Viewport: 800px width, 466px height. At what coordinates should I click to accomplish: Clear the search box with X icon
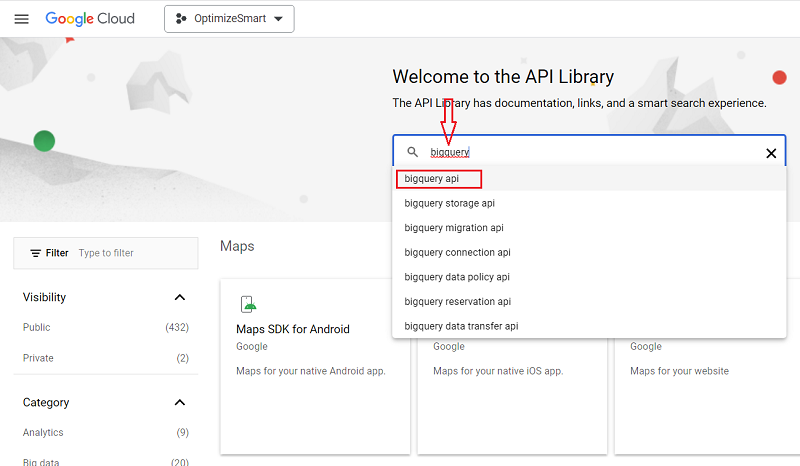pos(771,153)
